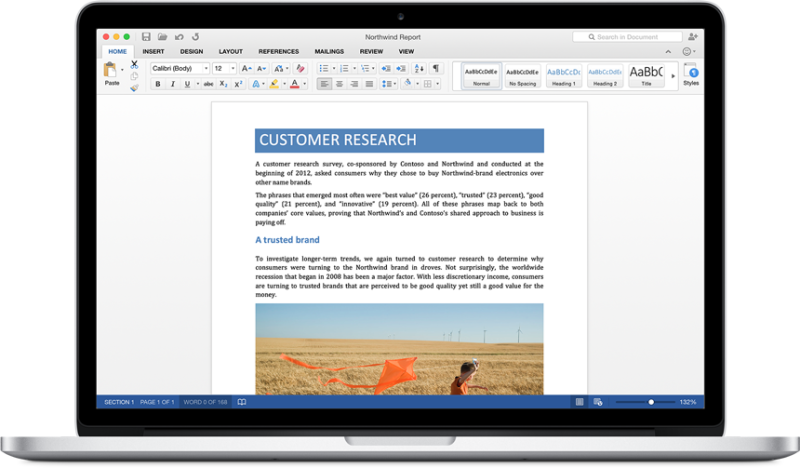
Task: Click the decrease indent icon
Action: point(386,68)
